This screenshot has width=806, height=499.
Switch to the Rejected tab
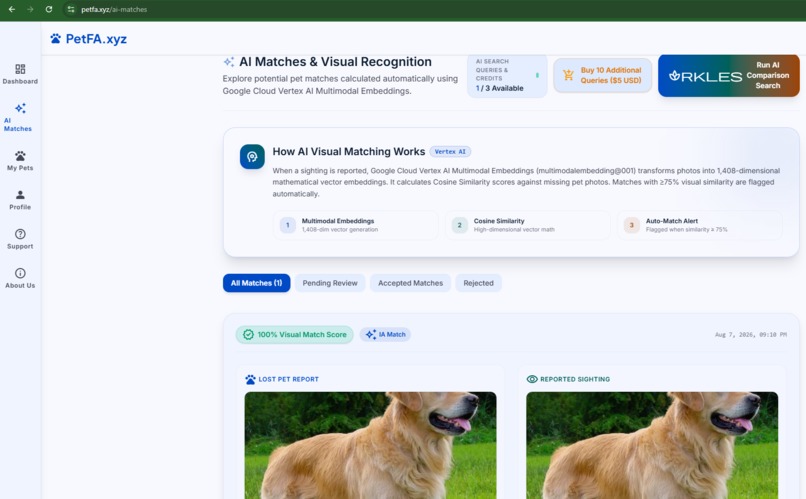tap(478, 283)
